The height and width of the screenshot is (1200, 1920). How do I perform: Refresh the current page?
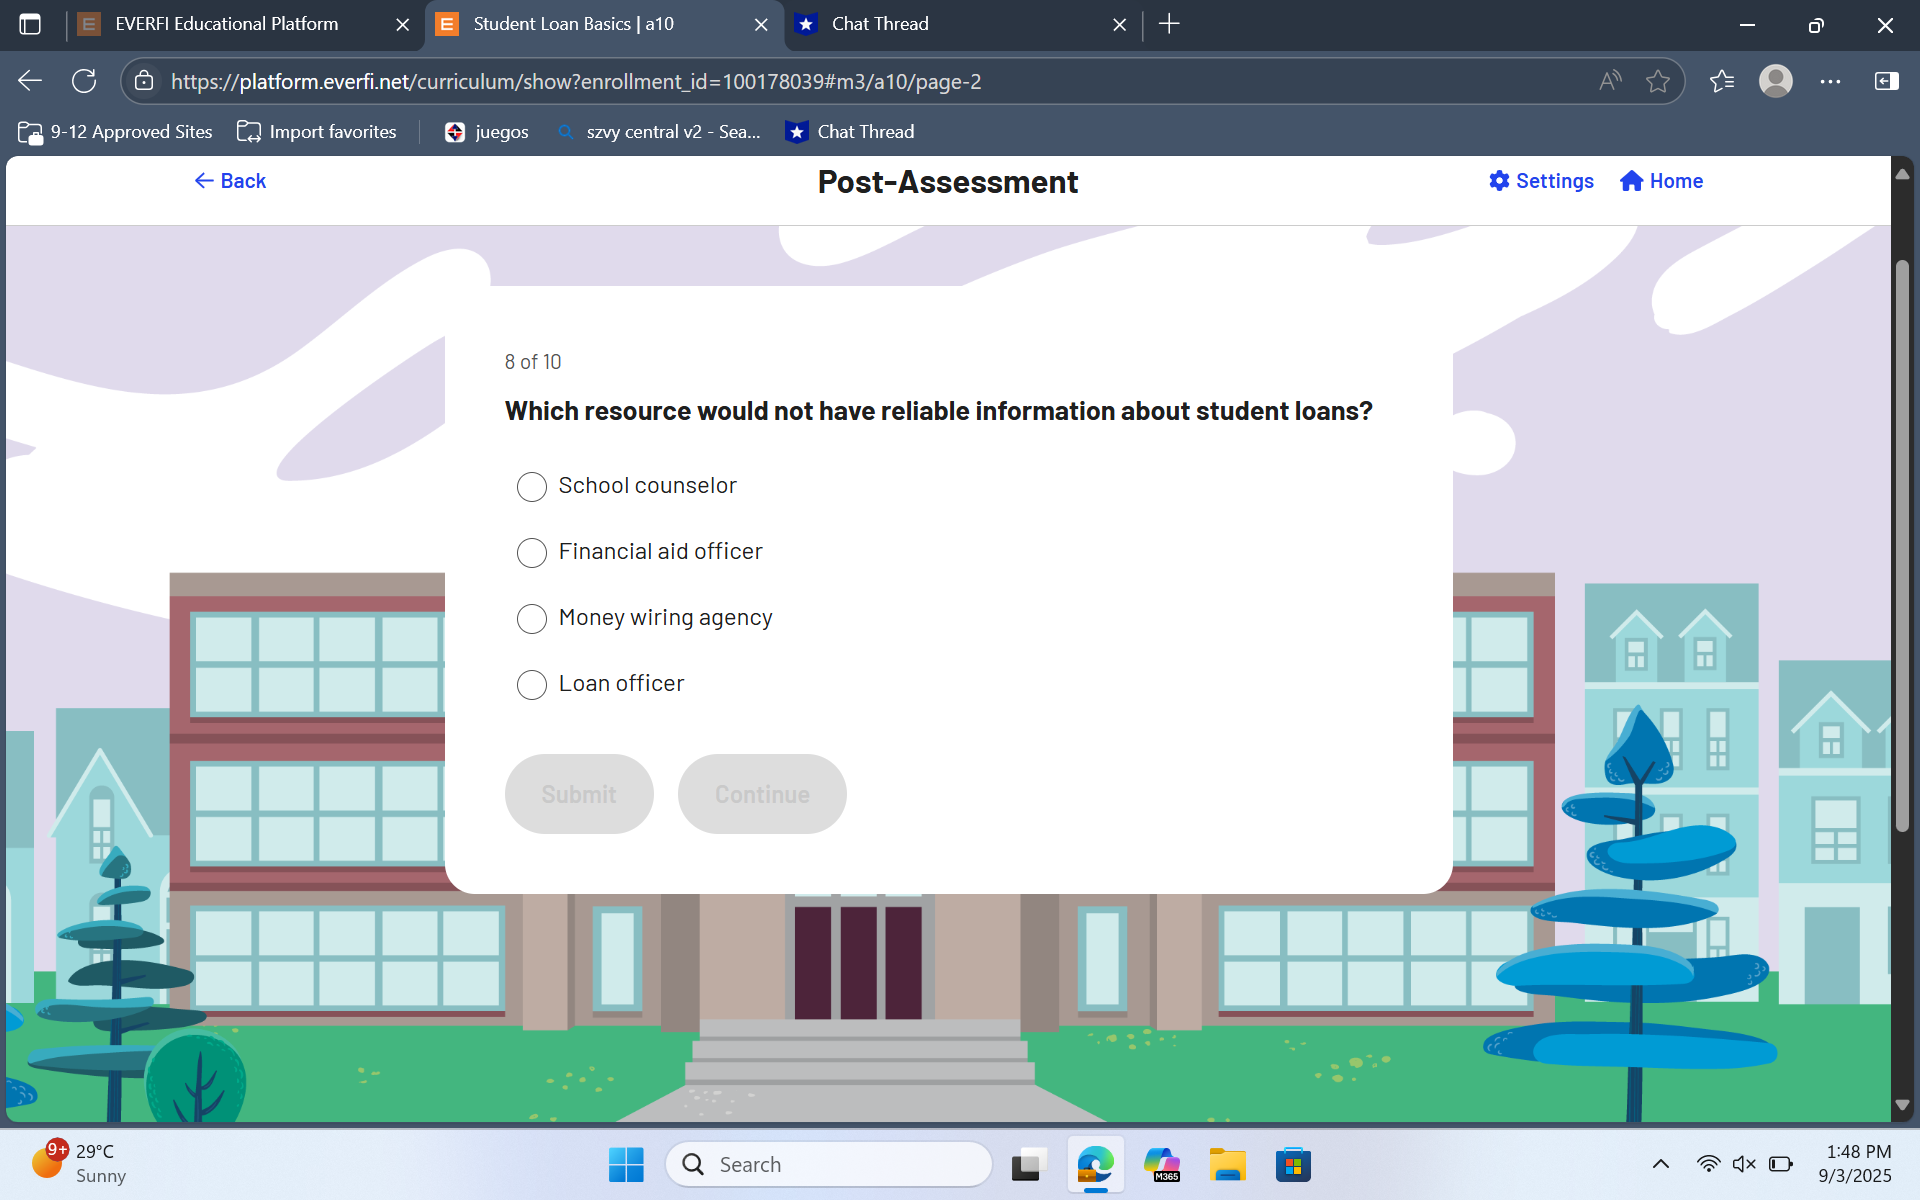pos(84,81)
